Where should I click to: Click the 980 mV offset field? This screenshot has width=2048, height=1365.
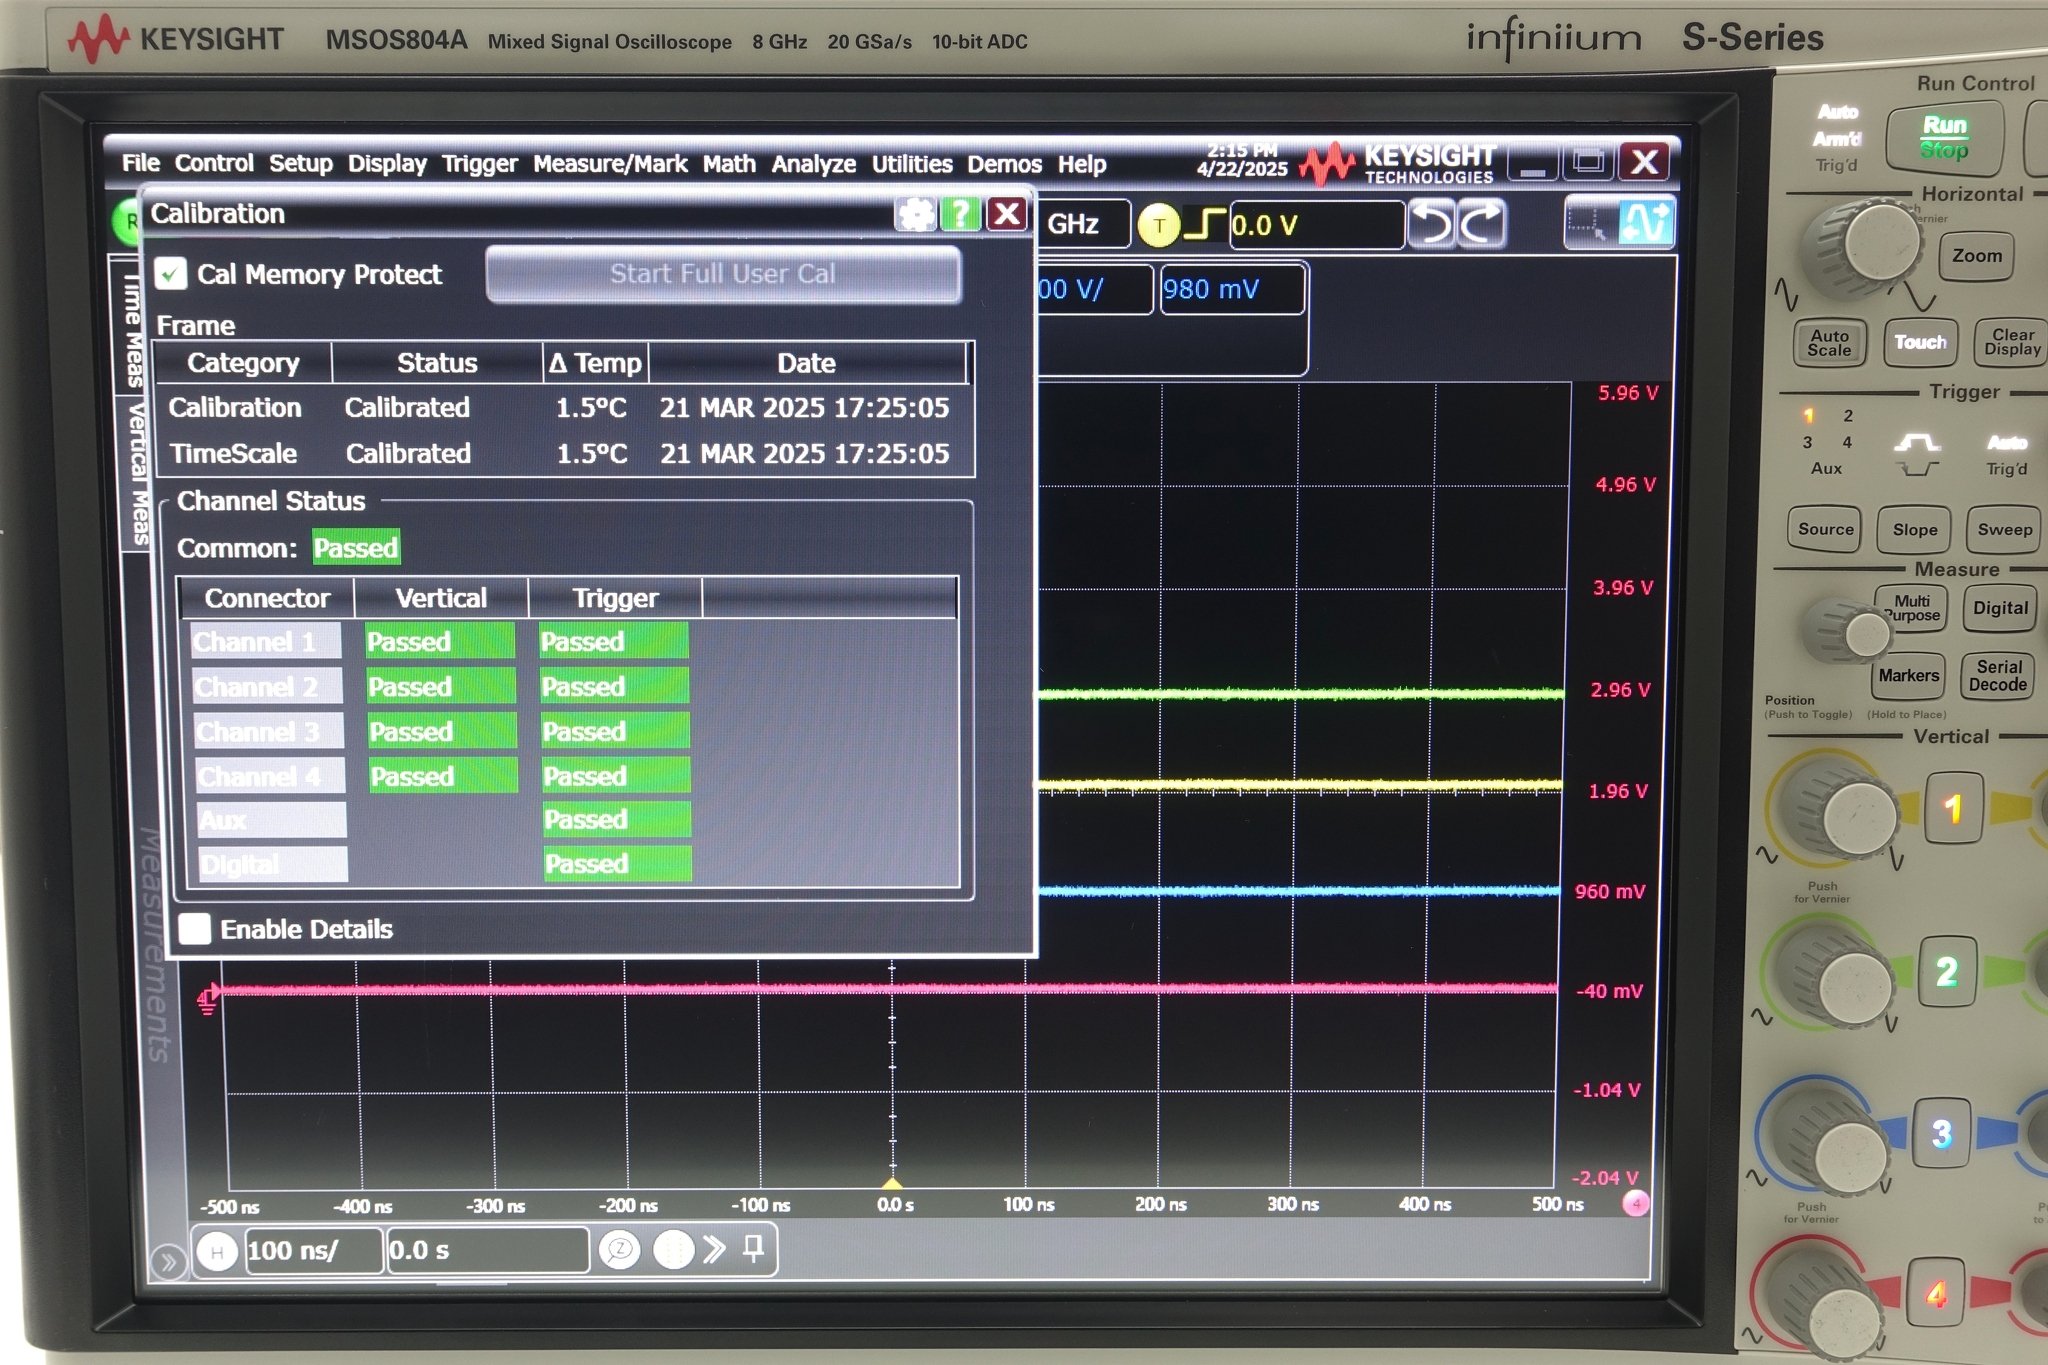[x=1232, y=289]
